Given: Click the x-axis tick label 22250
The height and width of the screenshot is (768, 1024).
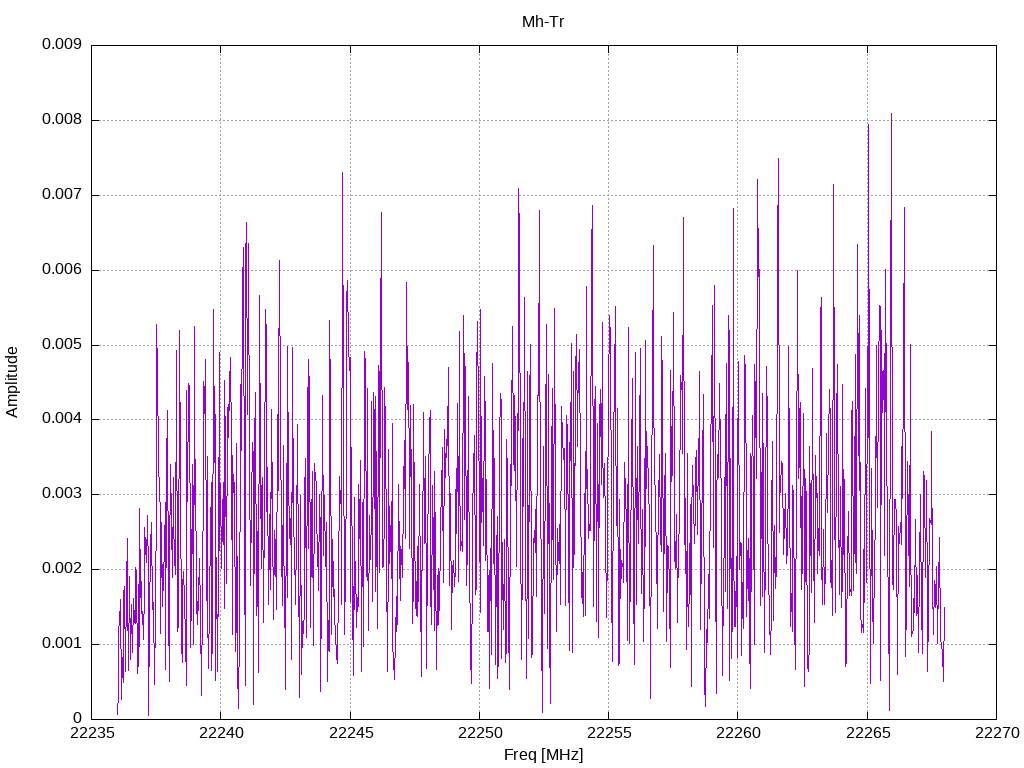Looking at the screenshot, I should tap(480, 733).
